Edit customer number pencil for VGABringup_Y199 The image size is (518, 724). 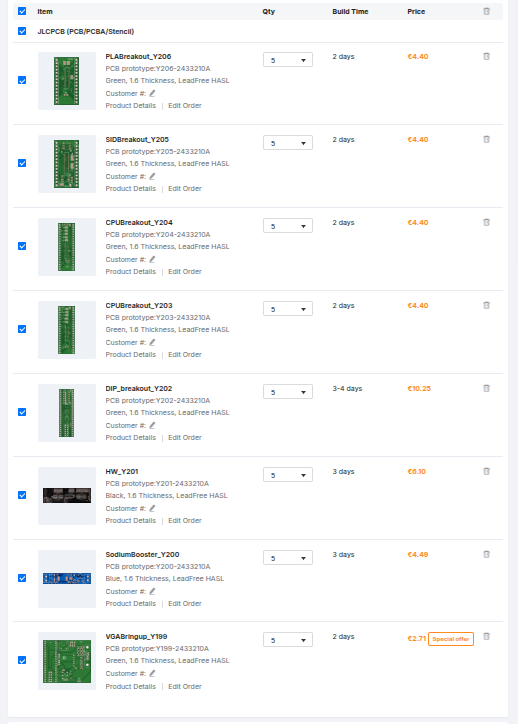click(152, 673)
